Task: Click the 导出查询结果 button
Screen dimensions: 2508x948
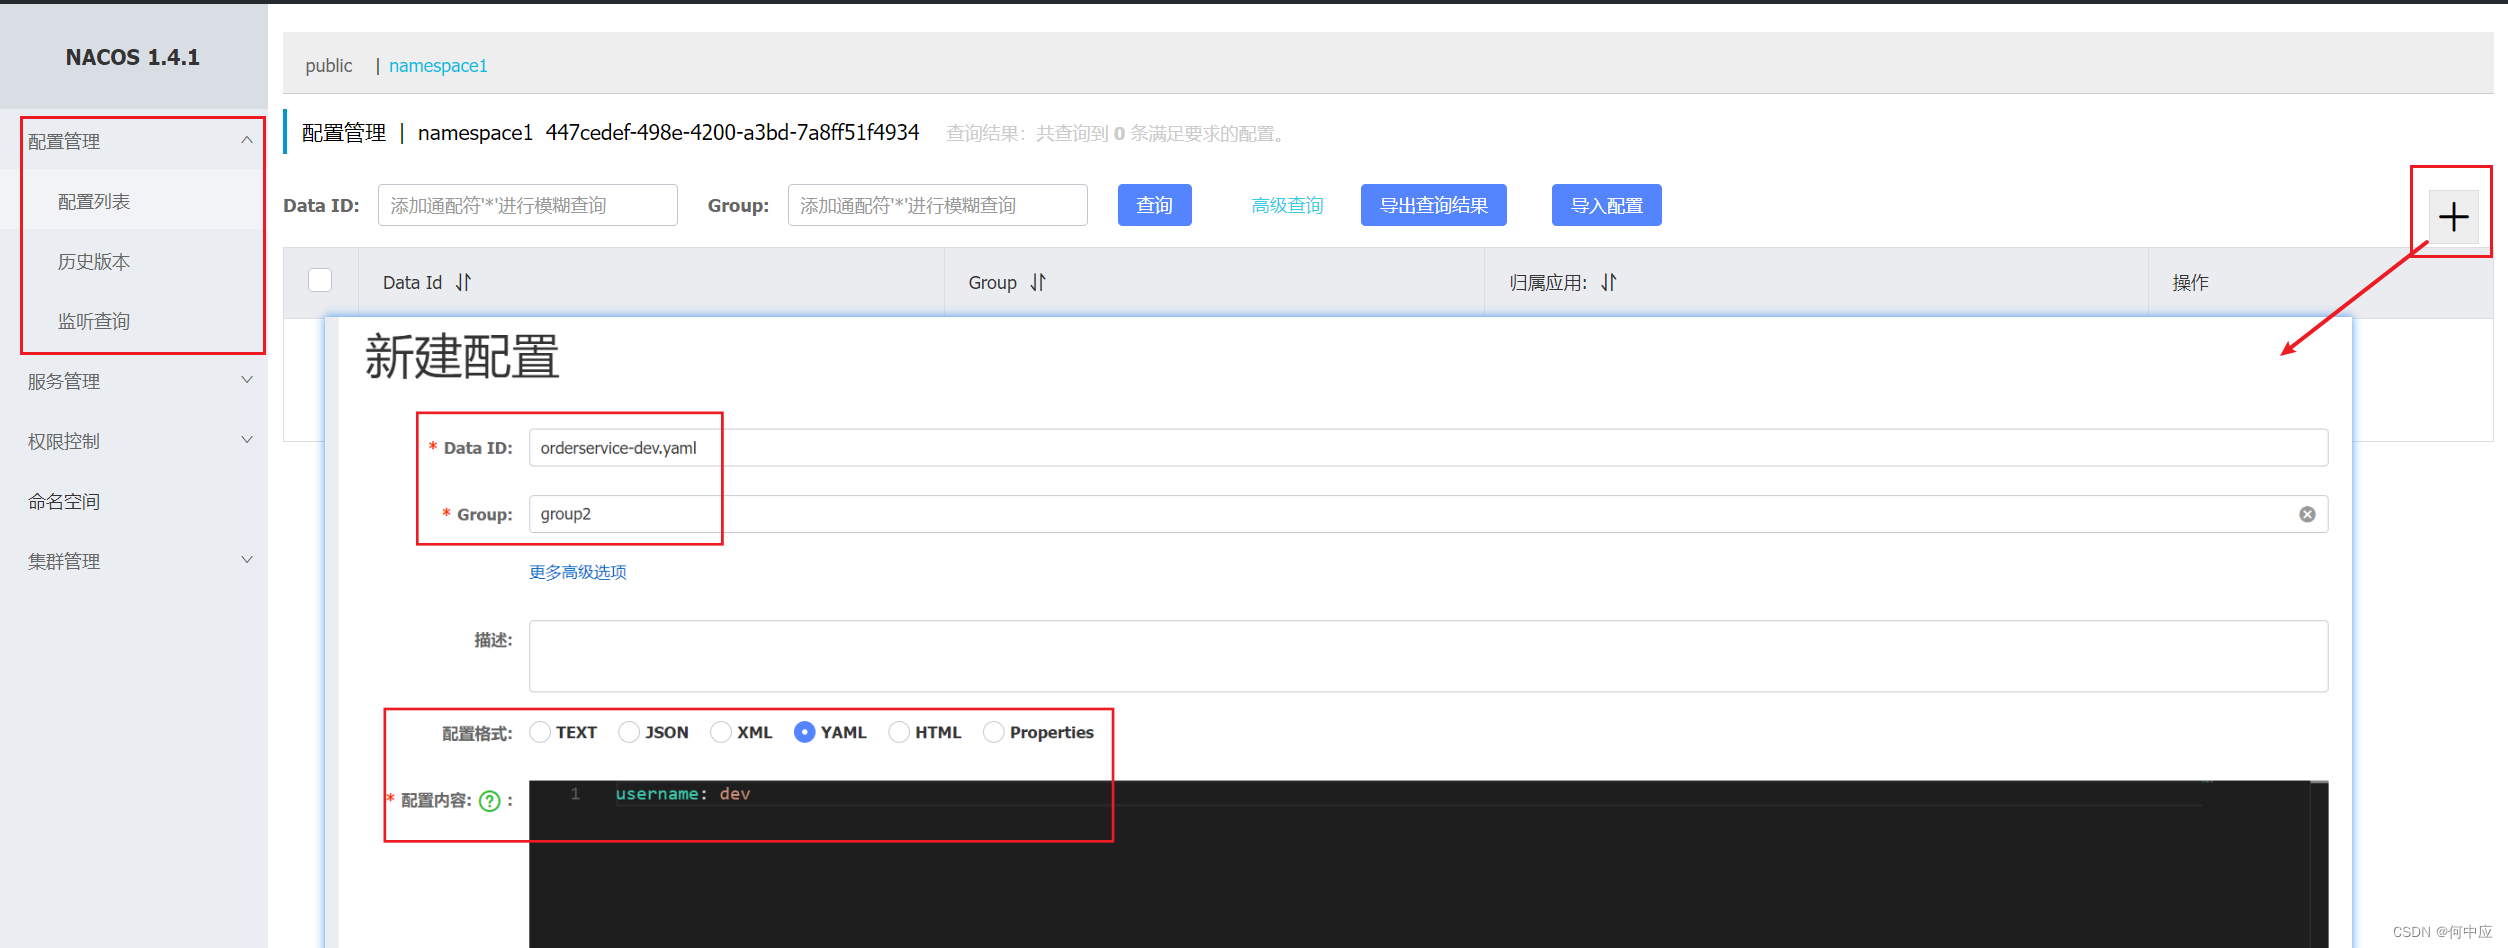Action: pos(1433,205)
